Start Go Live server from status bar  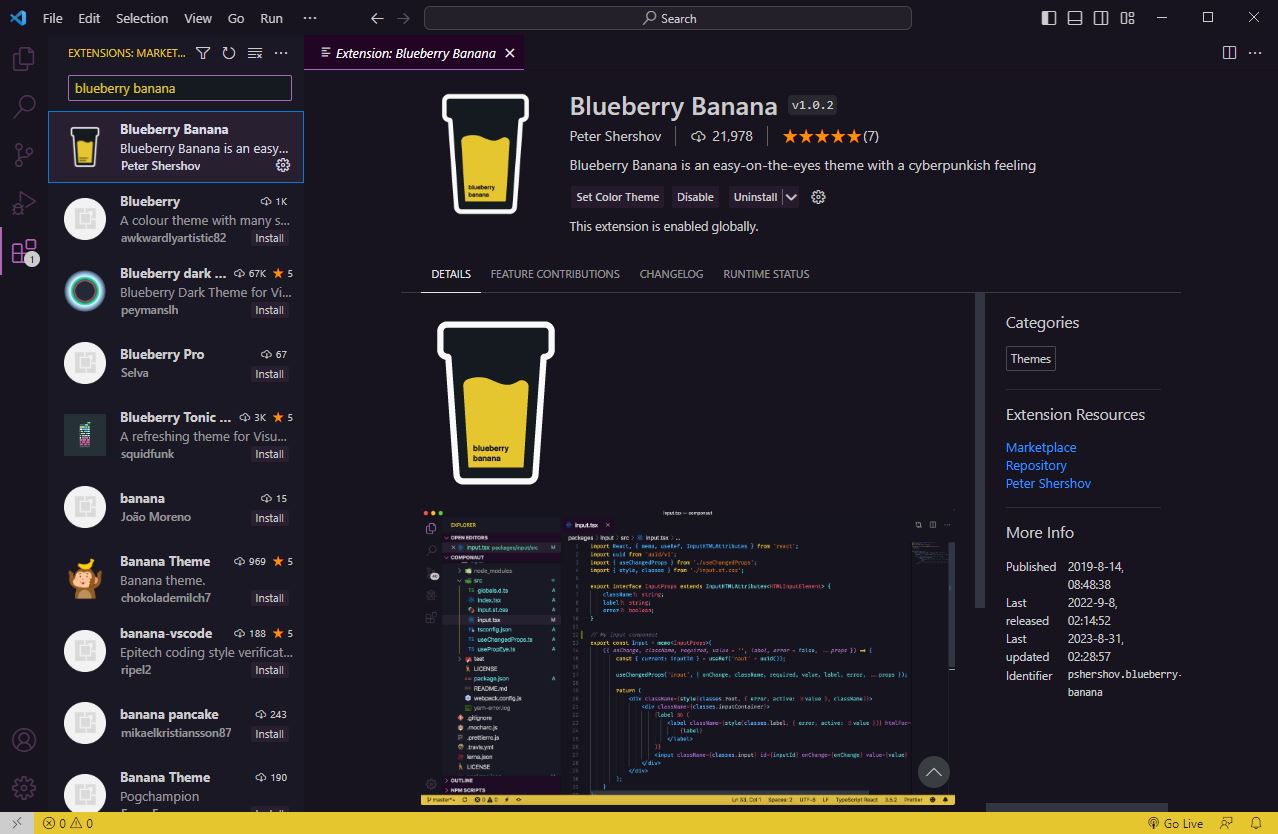pyautogui.click(x=1174, y=823)
